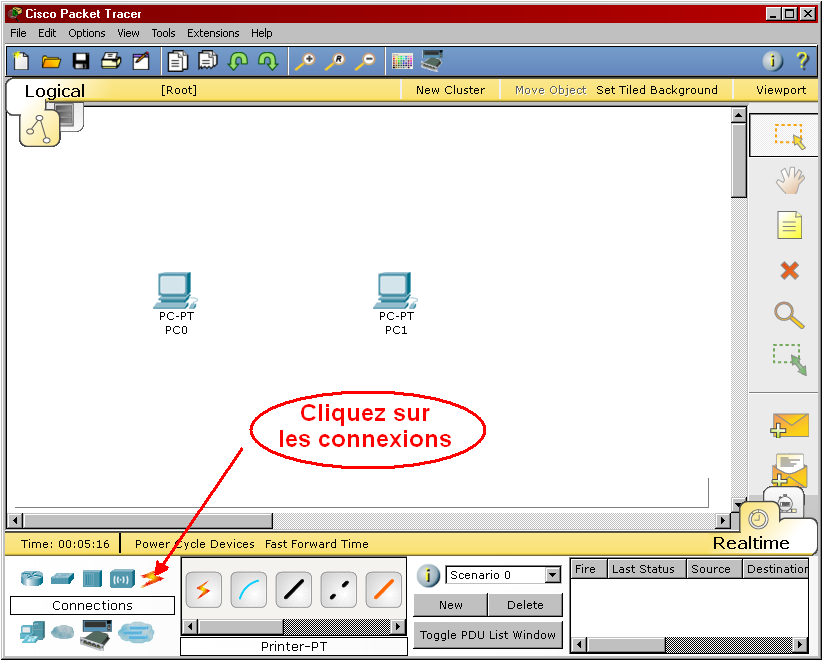Pick the Copper Cross-Over dashed cable
Viewport: 824px width, 662px height.
(338, 590)
